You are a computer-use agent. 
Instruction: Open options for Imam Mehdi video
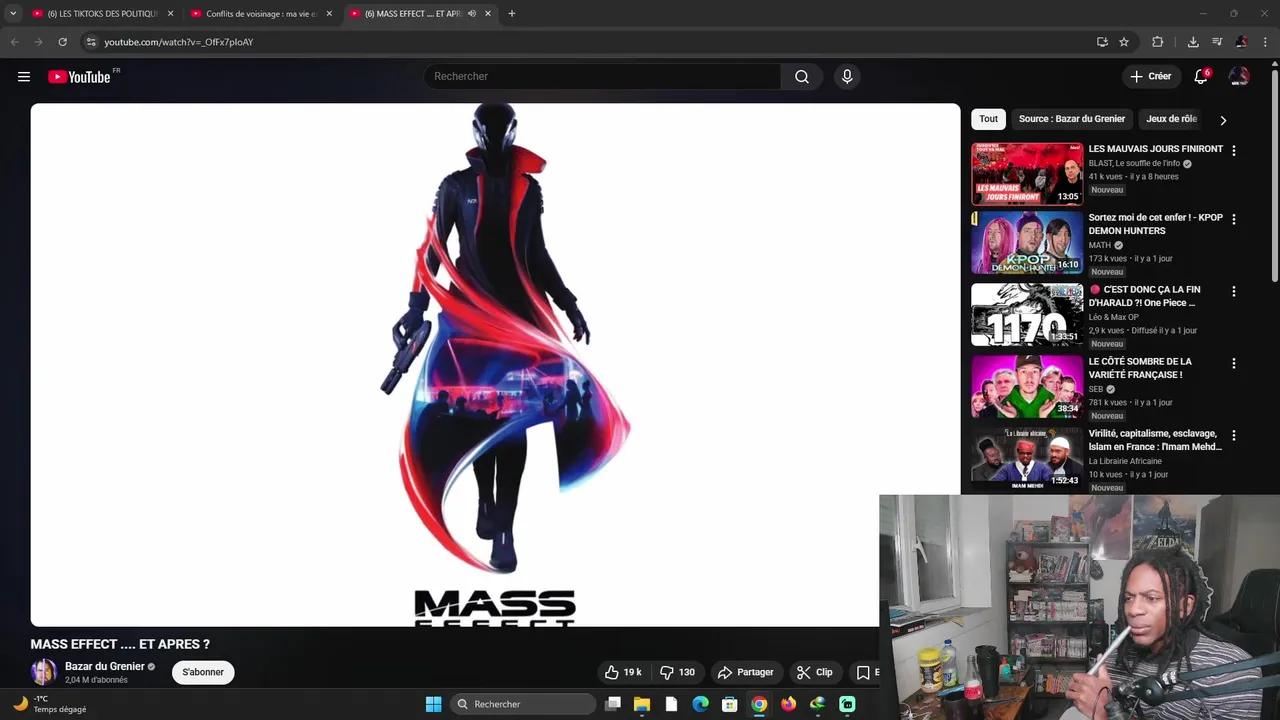pos(1234,435)
